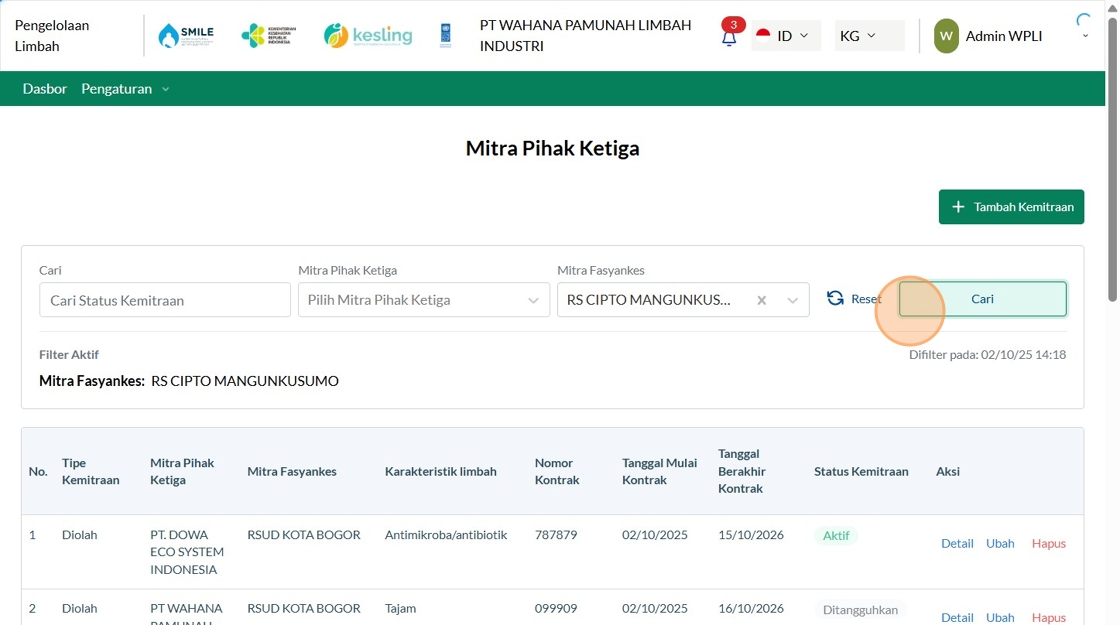This screenshot has height=625, width=1120.
Task: Click the green Cari search button
Action: pyautogui.click(x=982, y=299)
